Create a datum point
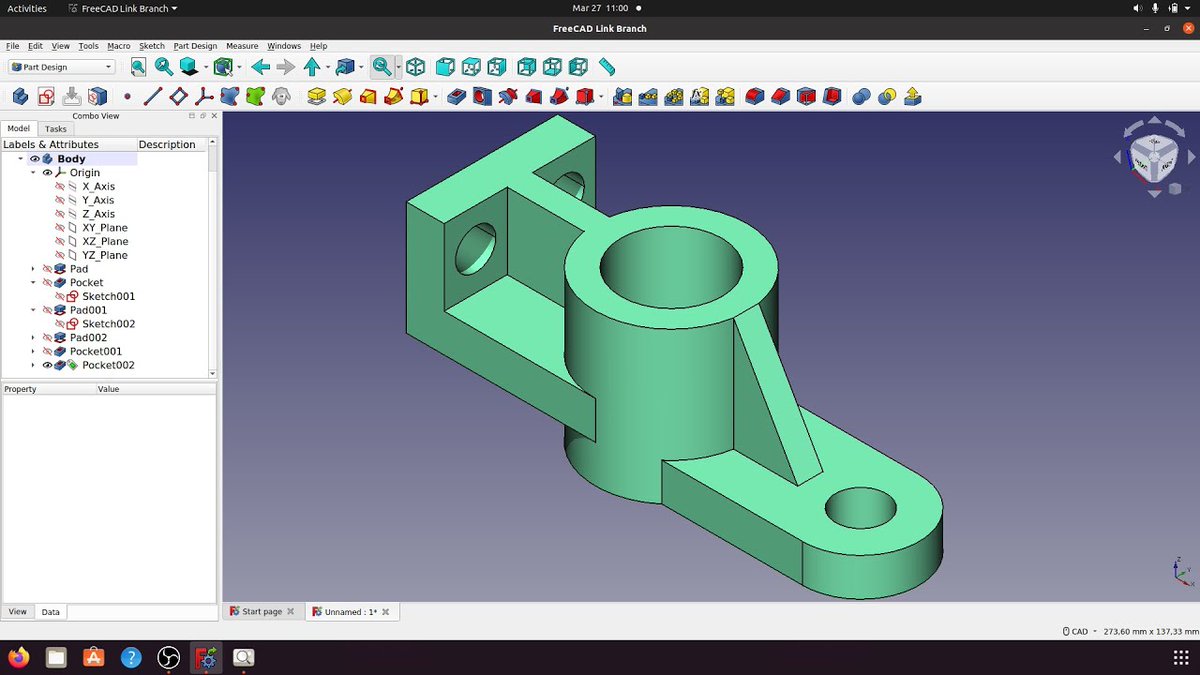Screen dimensions: 1200x675 pos(127,97)
